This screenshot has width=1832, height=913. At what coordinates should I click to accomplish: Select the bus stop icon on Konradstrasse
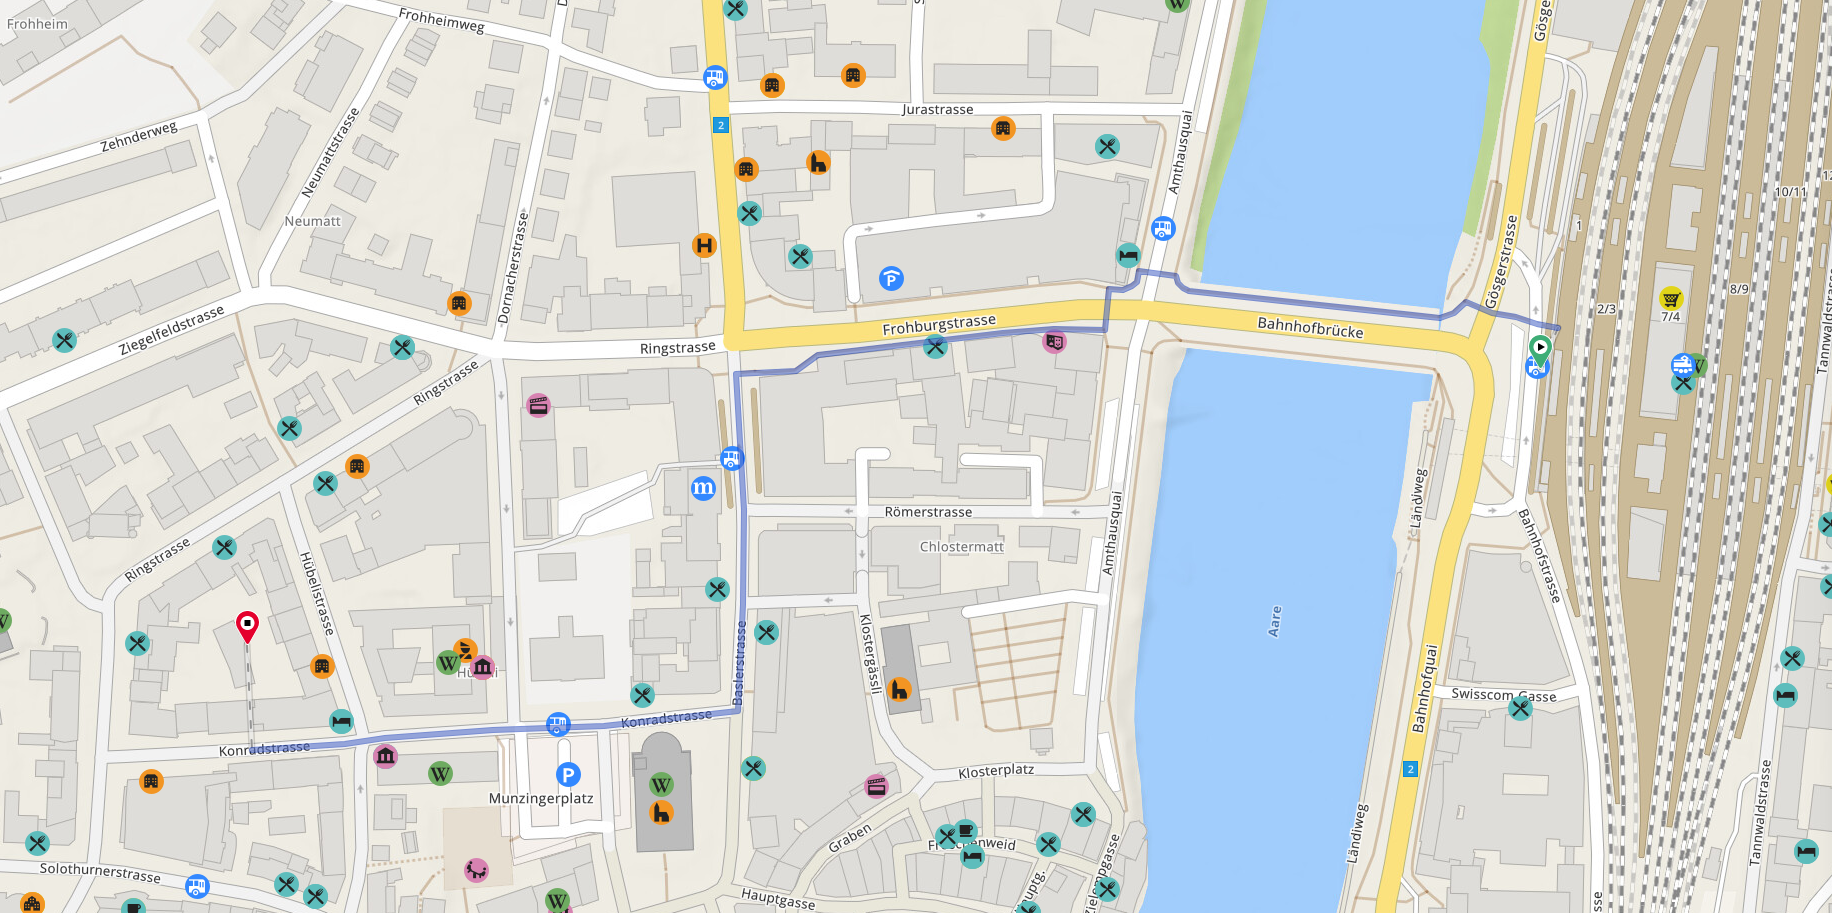[x=558, y=724]
